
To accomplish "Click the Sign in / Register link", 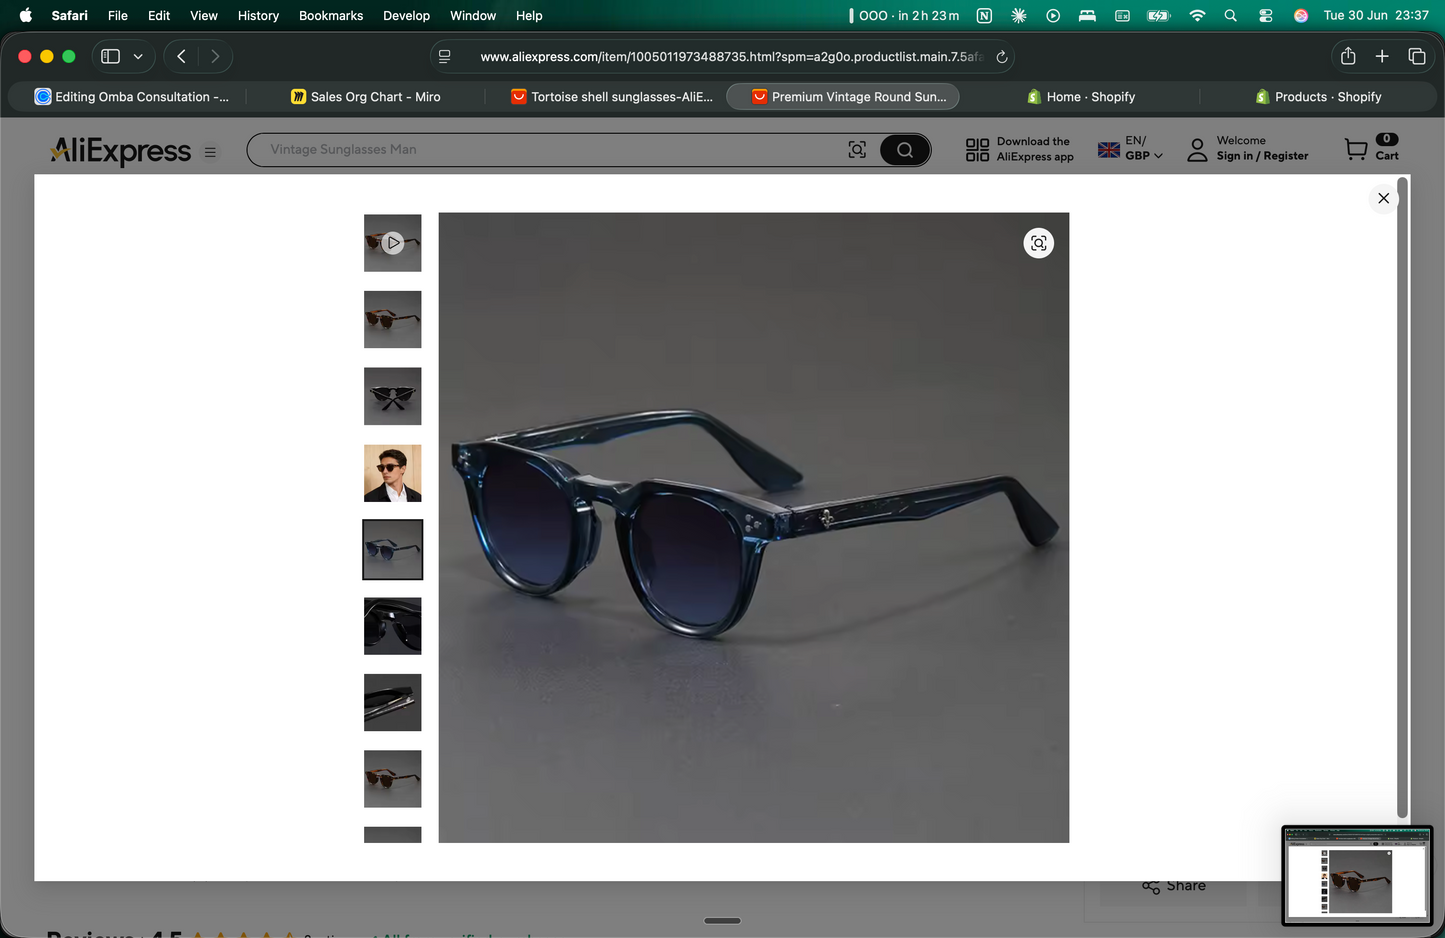I will (1262, 156).
